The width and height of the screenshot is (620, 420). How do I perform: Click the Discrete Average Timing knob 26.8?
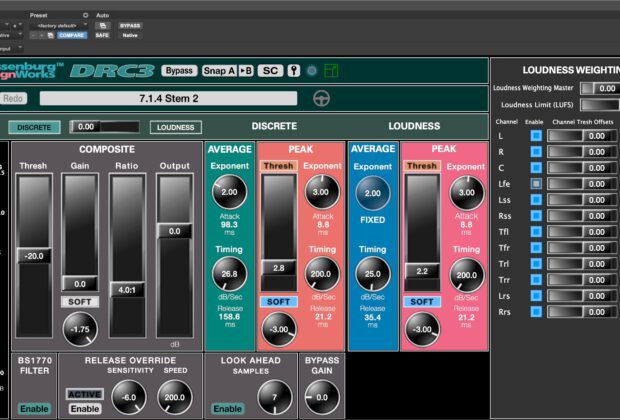point(229,274)
